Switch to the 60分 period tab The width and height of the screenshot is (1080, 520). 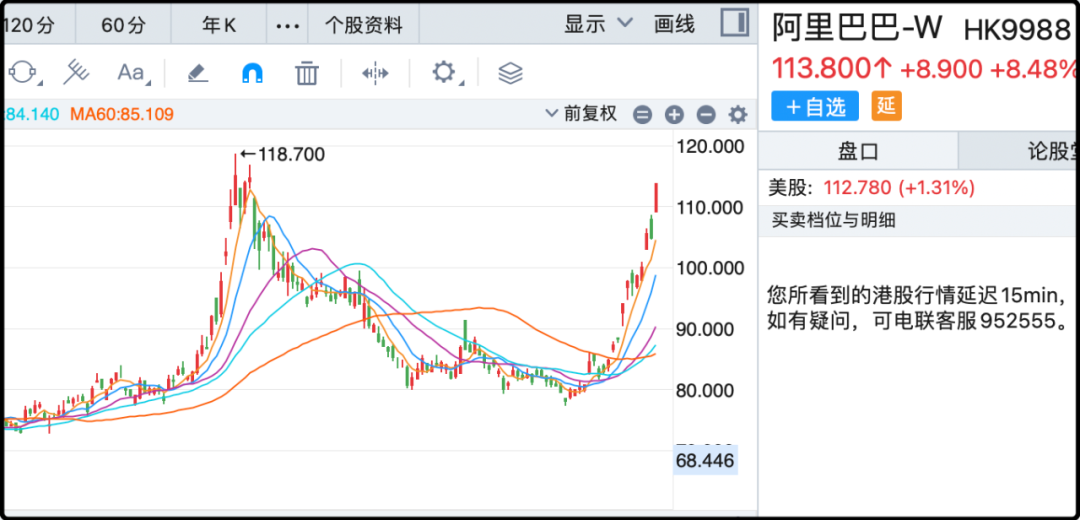click(x=123, y=25)
